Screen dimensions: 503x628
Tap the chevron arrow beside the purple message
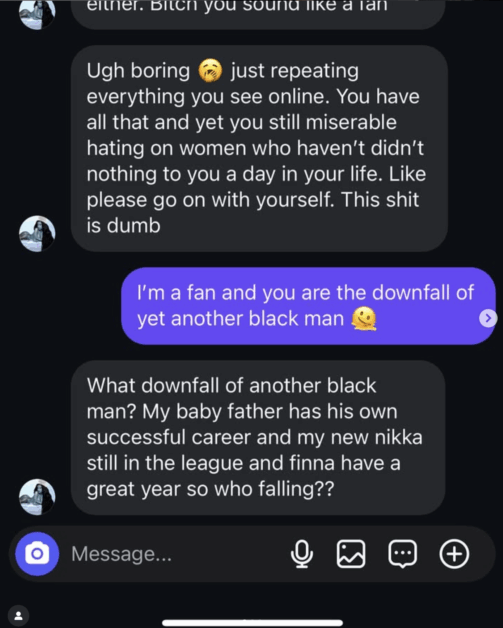(x=488, y=318)
